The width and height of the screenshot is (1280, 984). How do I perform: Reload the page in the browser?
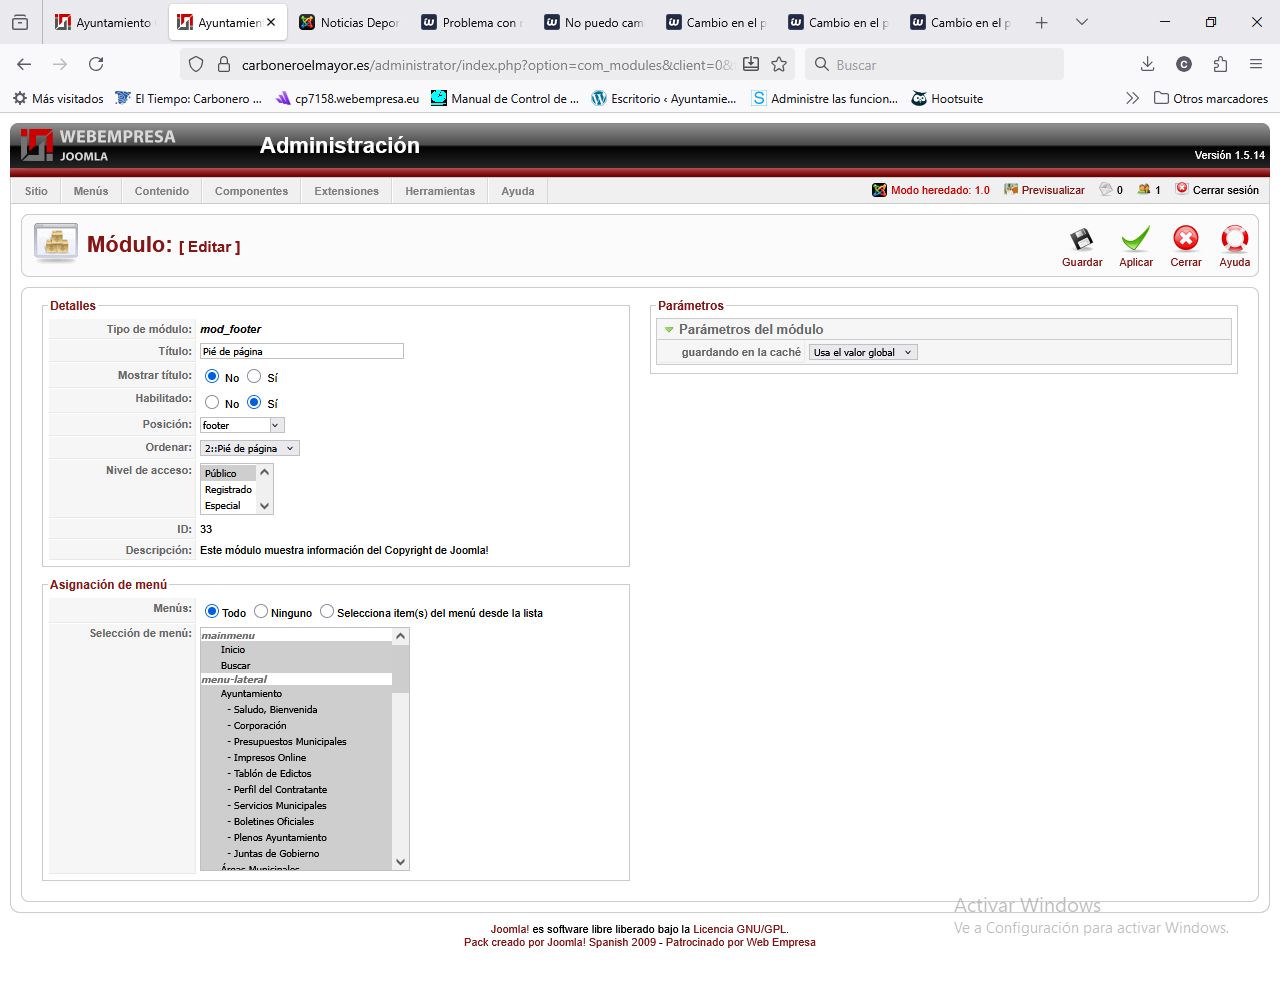(x=96, y=64)
